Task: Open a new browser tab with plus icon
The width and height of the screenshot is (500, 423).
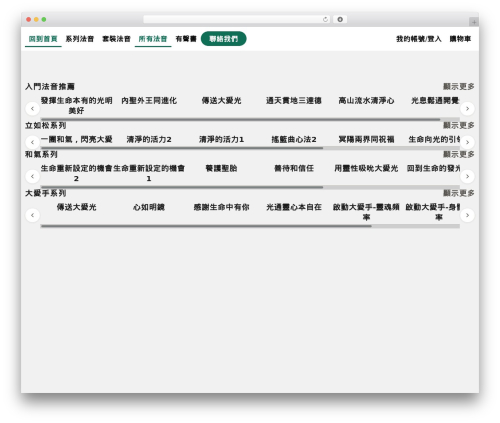Action: pos(474,22)
